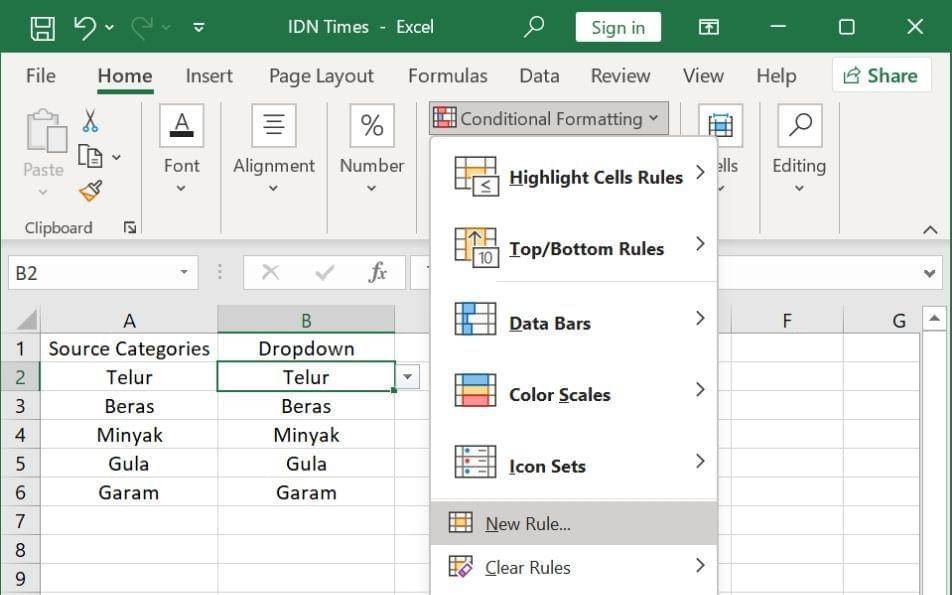Viewport: 952px width, 595px height.
Task: Switch to the Formulas tab
Action: click(x=447, y=75)
